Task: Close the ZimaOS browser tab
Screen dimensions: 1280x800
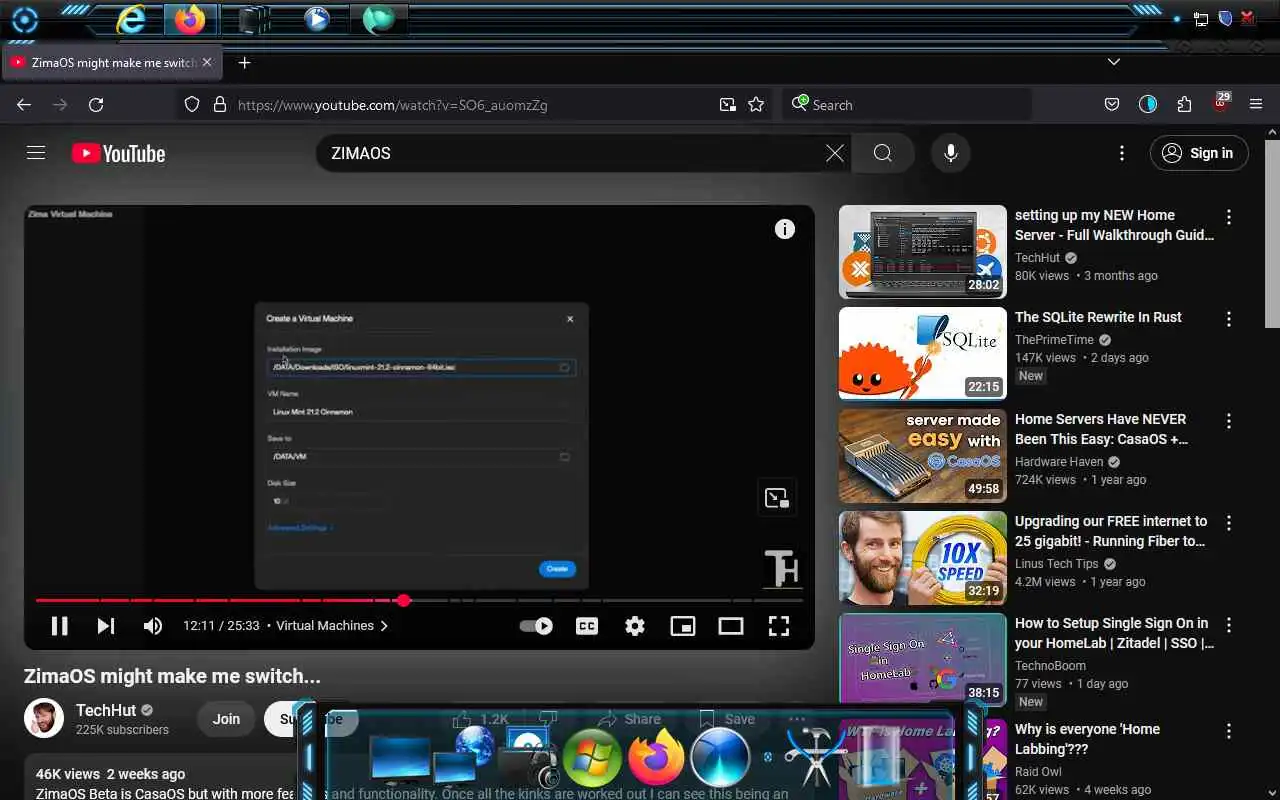Action: coord(207,62)
